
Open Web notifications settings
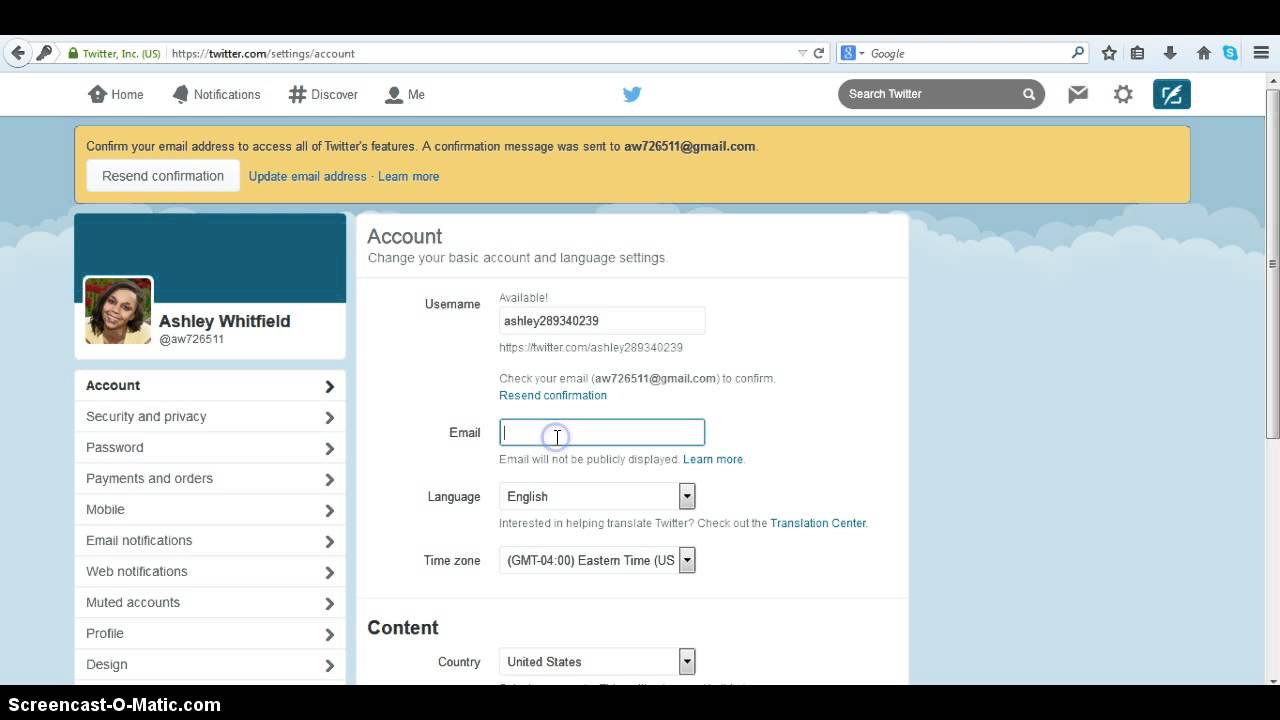(210, 572)
